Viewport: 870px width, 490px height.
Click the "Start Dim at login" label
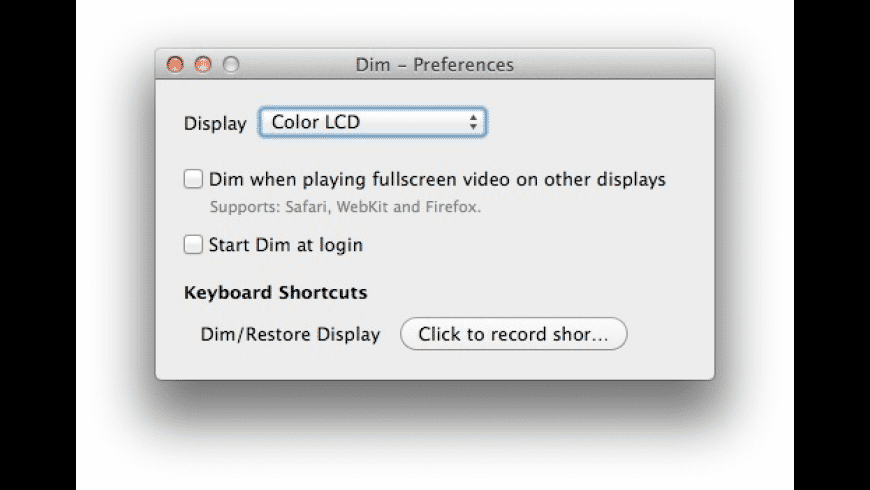coord(285,244)
